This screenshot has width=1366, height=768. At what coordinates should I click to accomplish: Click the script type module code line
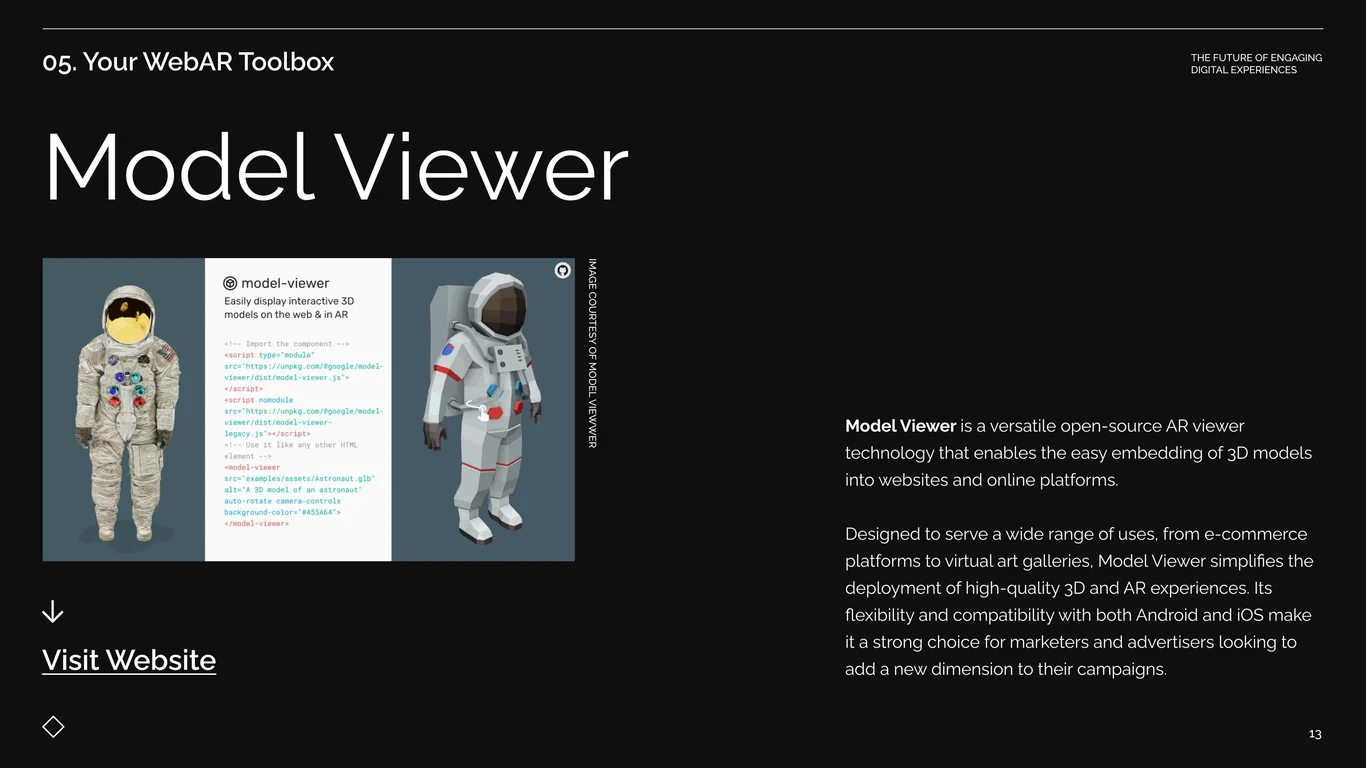pyautogui.click(x=269, y=355)
